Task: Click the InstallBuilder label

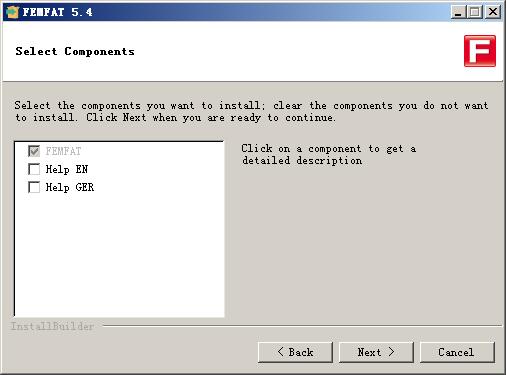Action: [52, 326]
